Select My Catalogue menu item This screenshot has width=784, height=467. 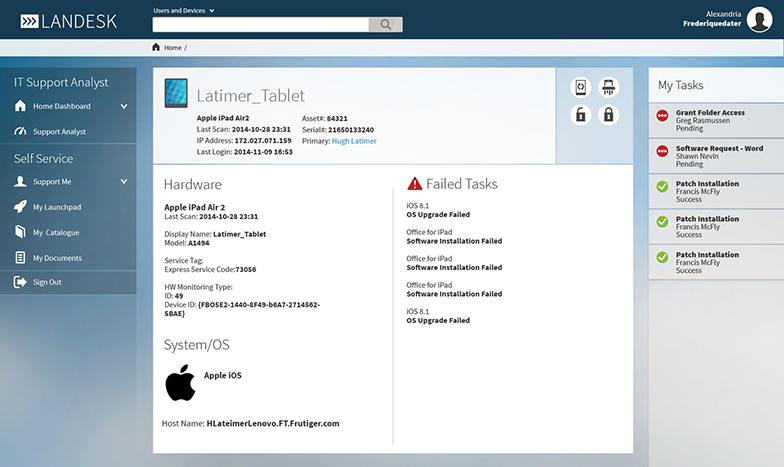tap(56, 233)
